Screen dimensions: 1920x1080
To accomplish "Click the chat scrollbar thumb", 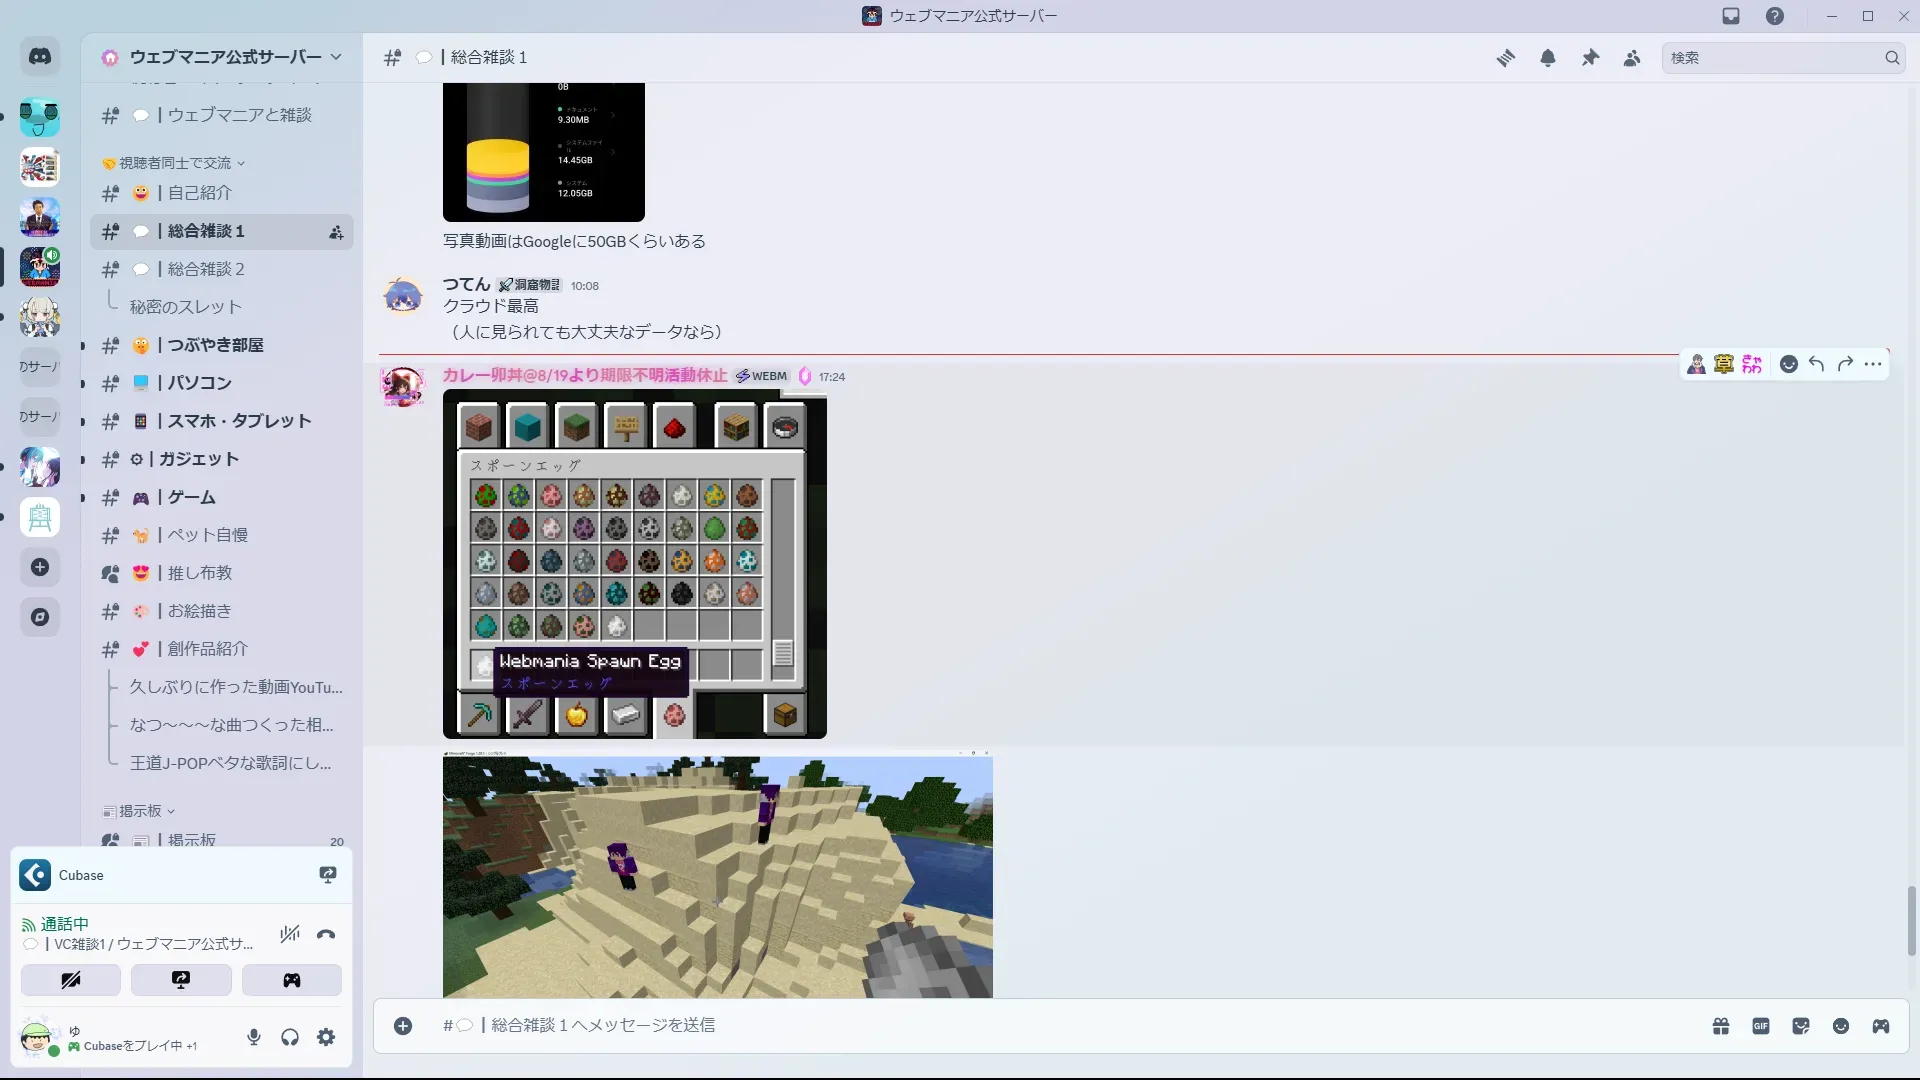I will [x=1911, y=920].
